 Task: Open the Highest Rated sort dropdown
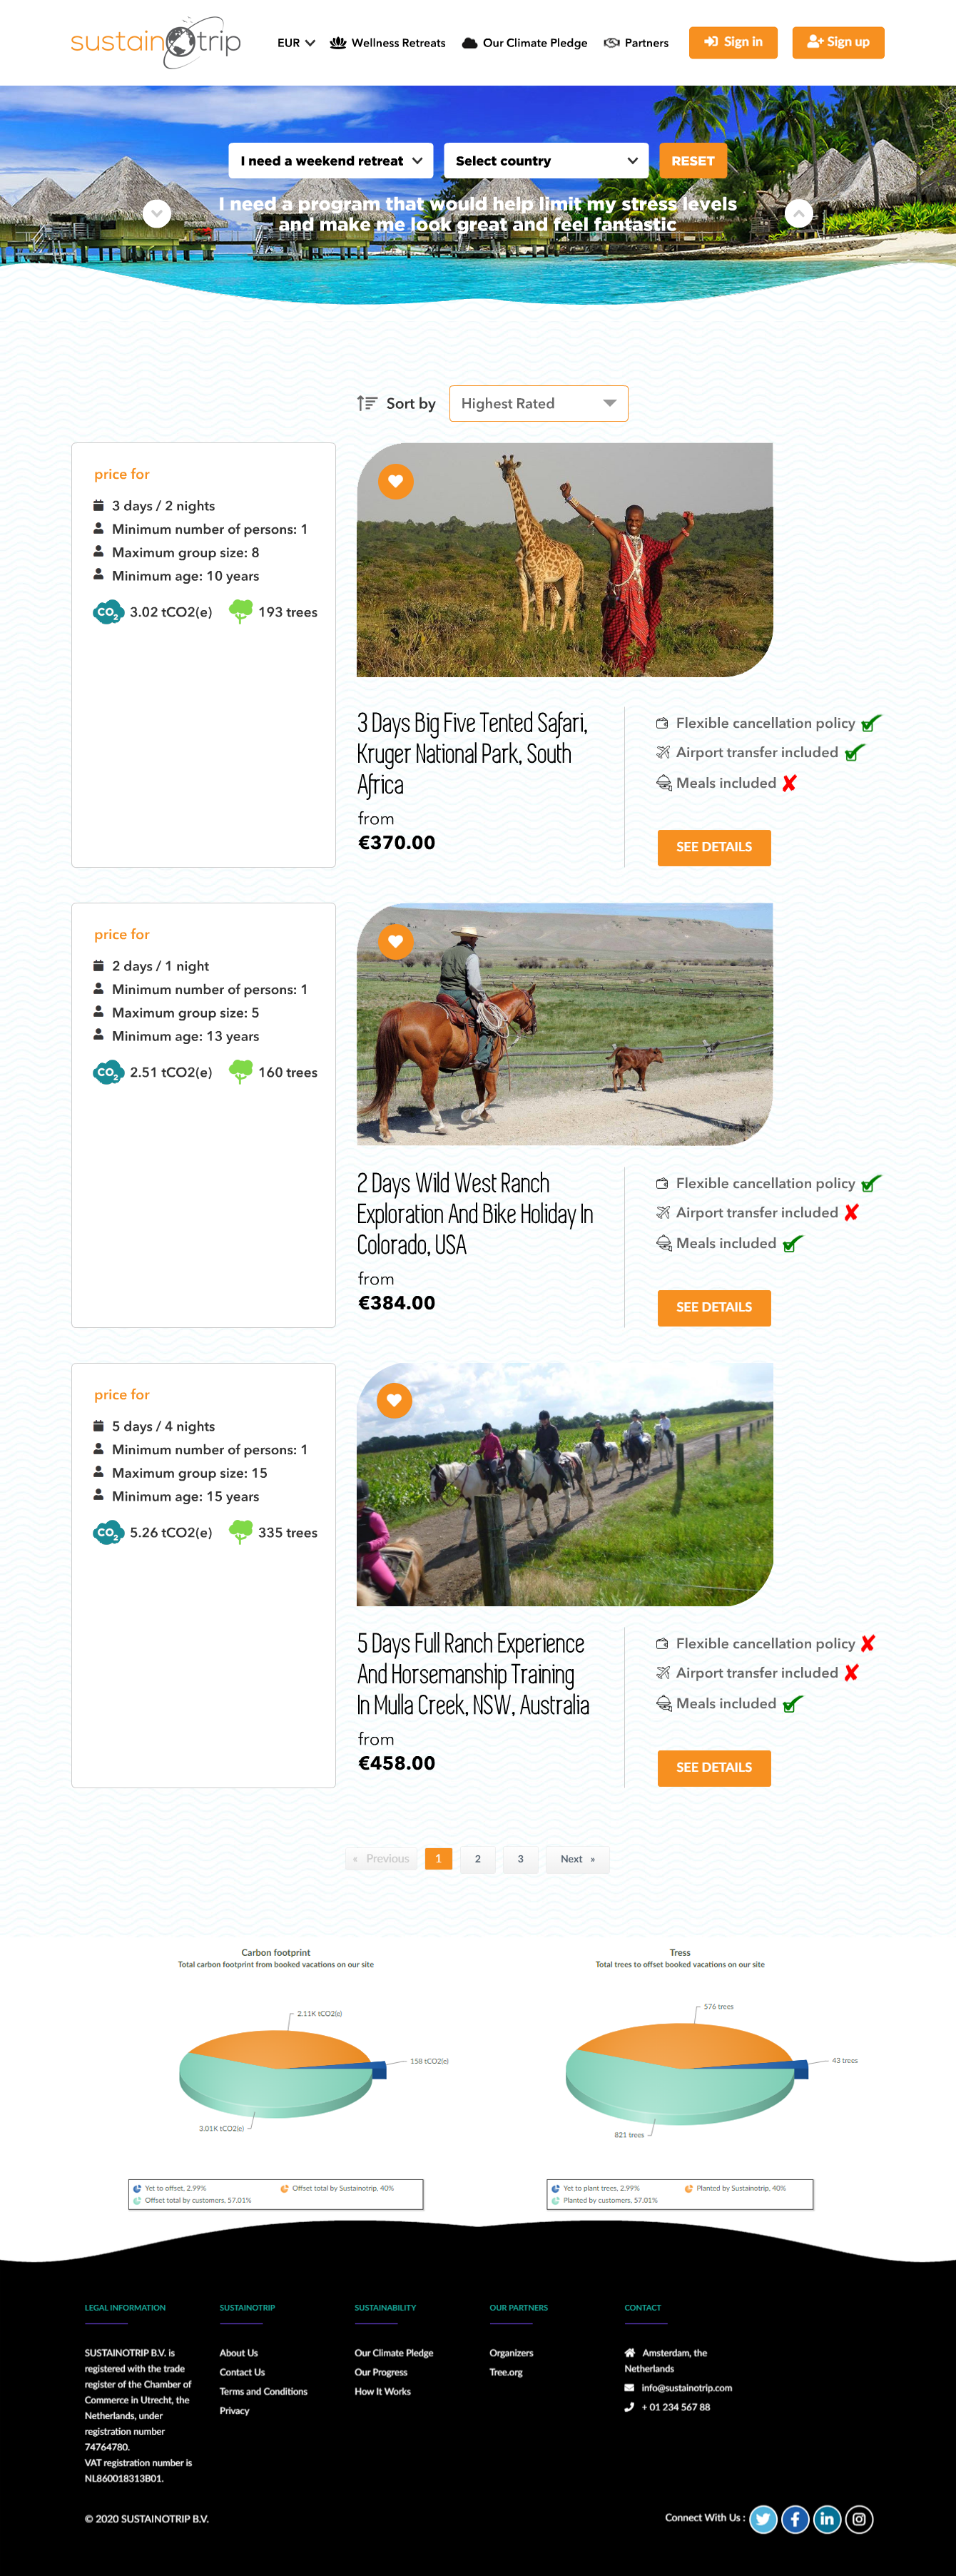(539, 404)
